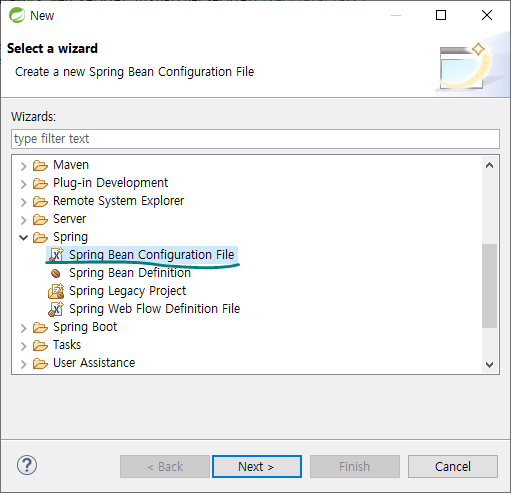Click the Spring Bean Configuration File icon

pos(56,255)
